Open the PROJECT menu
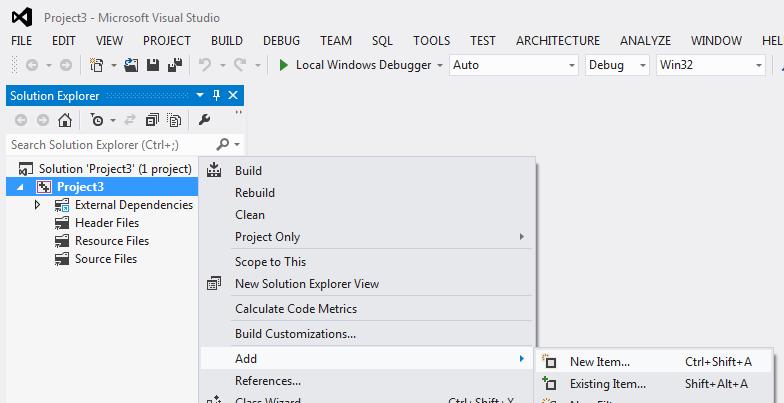This screenshot has height=403, width=784. (x=167, y=40)
